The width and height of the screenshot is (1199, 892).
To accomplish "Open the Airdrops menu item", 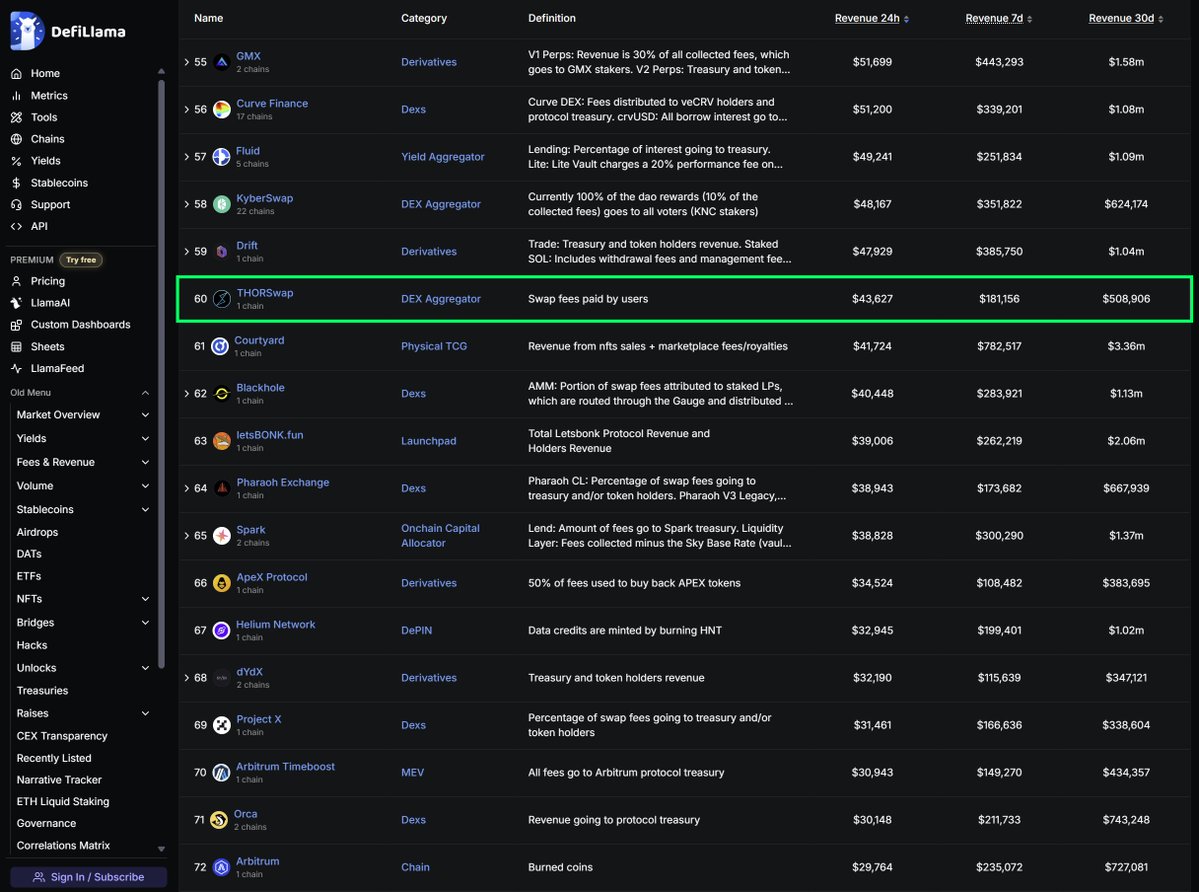I will pyautogui.click(x=37, y=532).
